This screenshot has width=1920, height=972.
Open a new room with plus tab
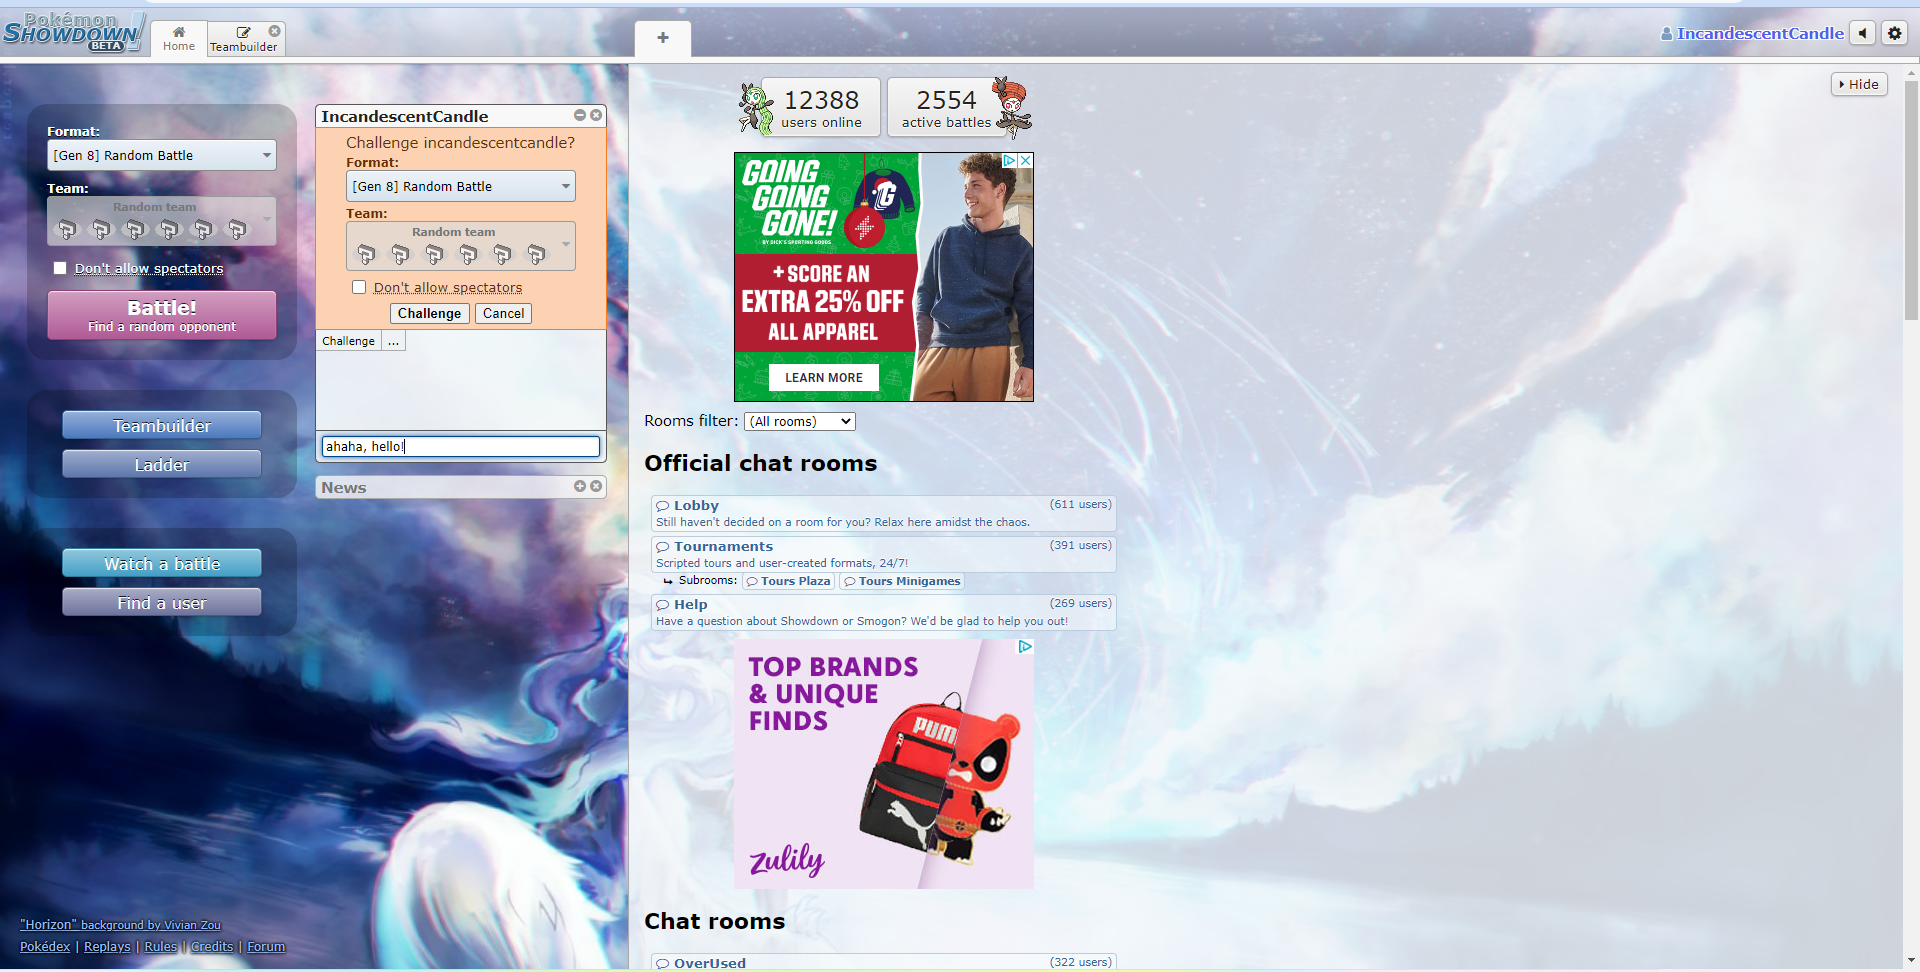coord(663,38)
